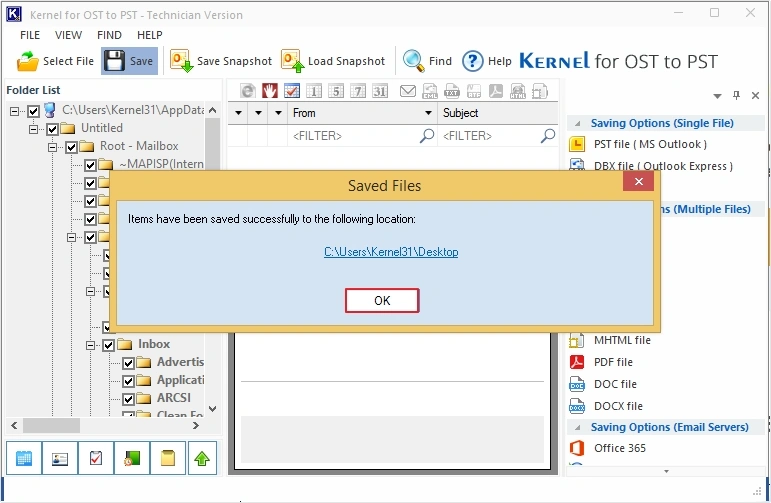The height and width of the screenshot is (503, 771).
Task: Open calendar view icon at bottom left
Action: tap(24, 458)
